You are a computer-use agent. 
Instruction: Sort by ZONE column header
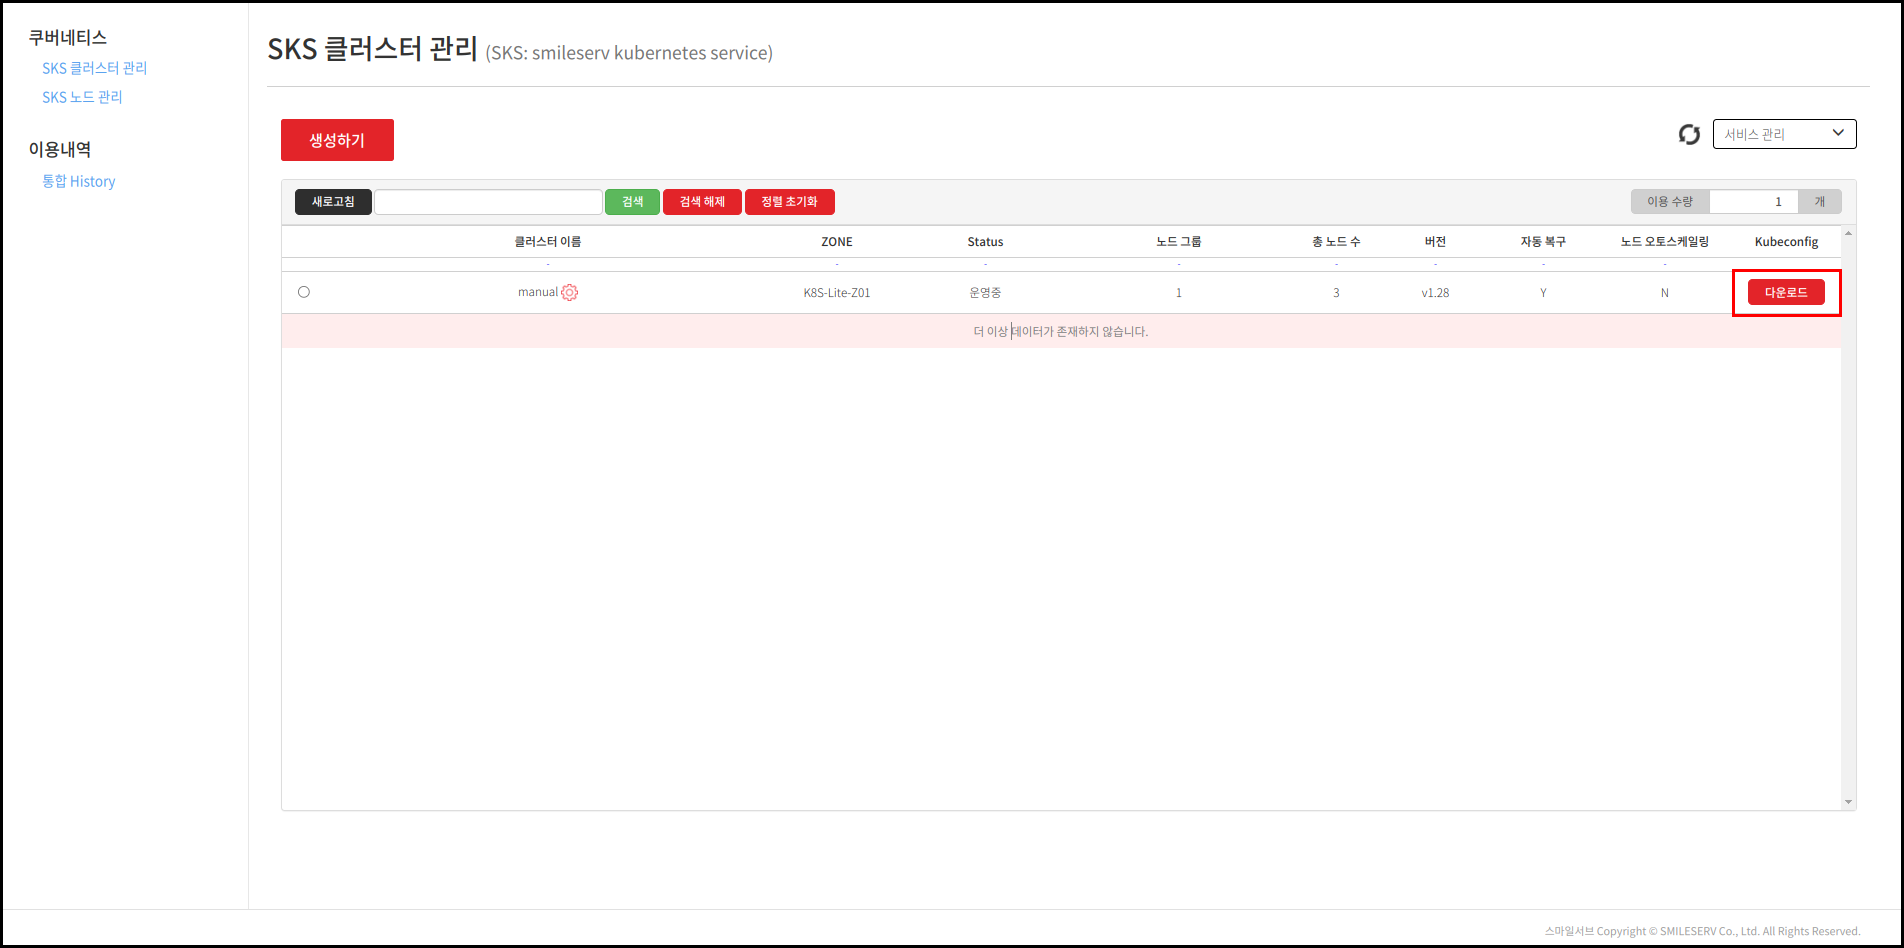(837, 242)
